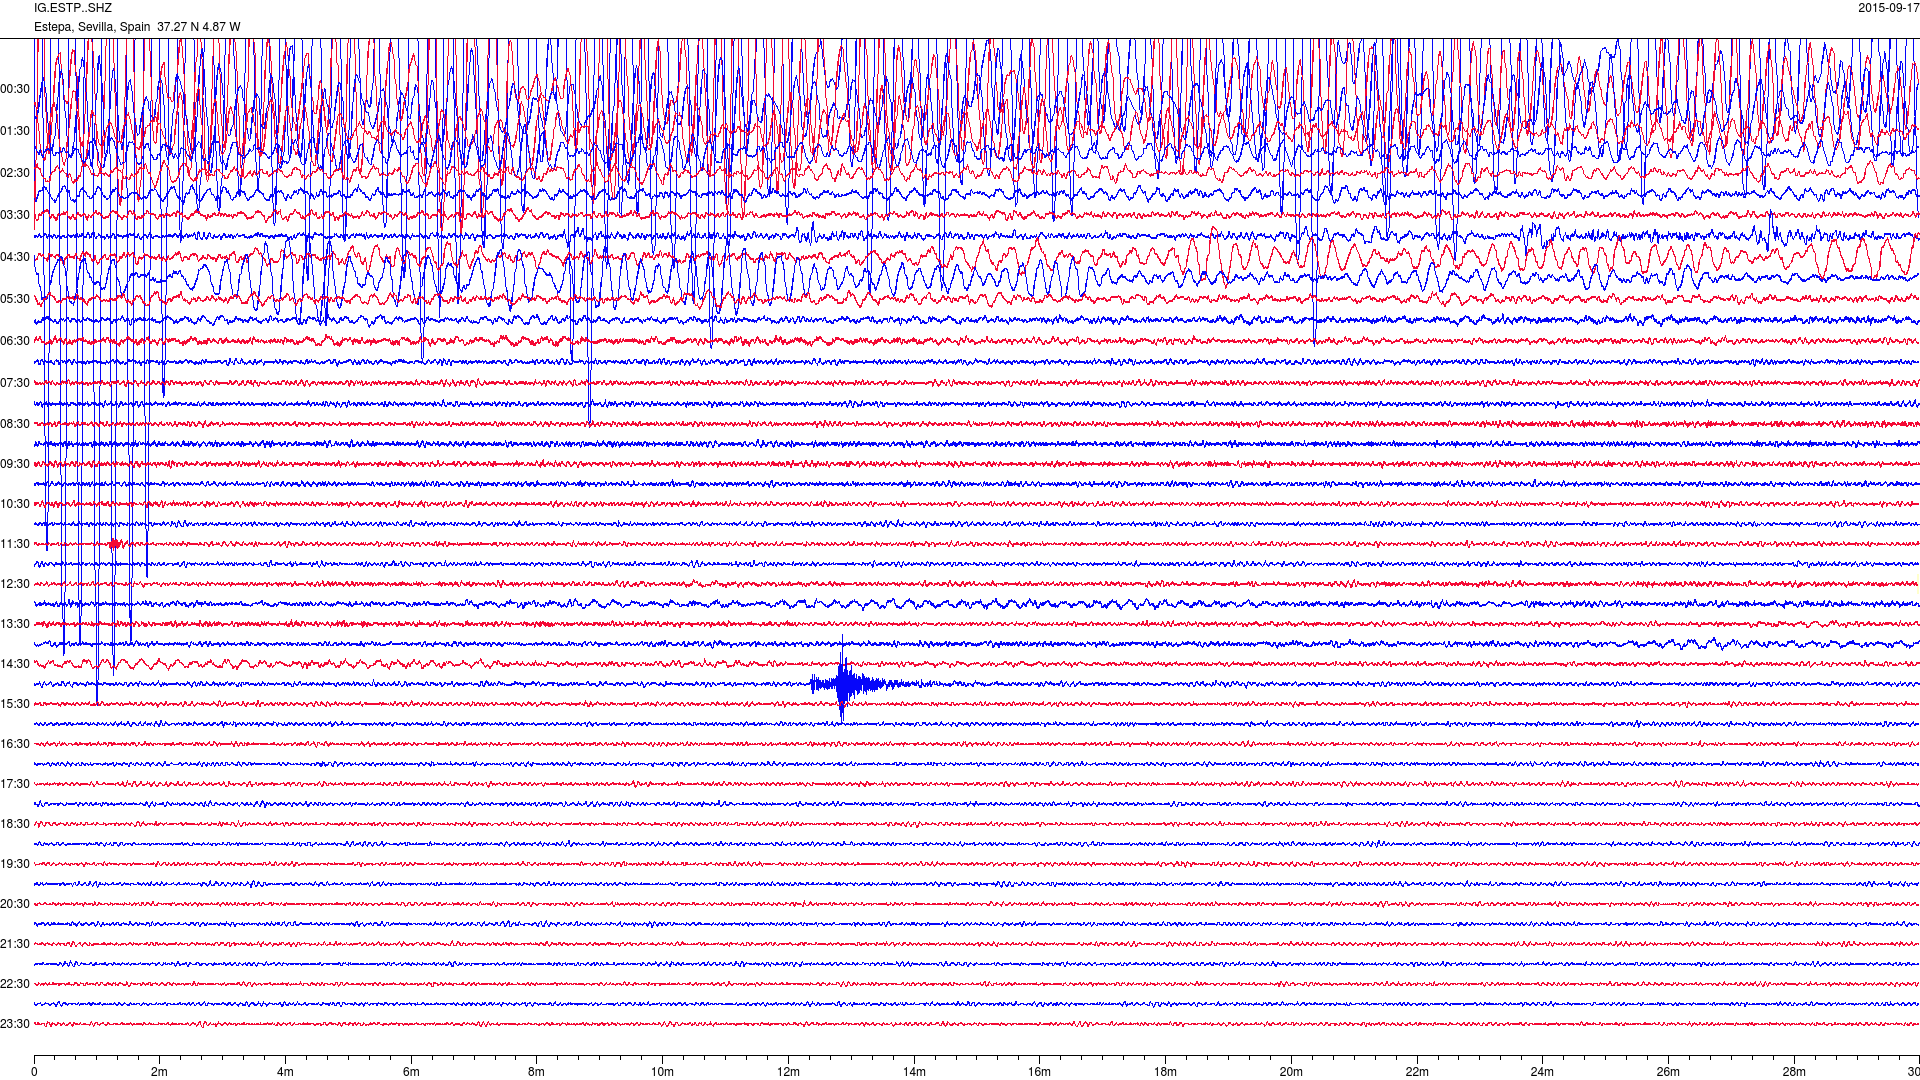Viewport: 1920px width, 1080px height.
Task: Click the date 2015-09-17
Action: (x=1888, y=8)
